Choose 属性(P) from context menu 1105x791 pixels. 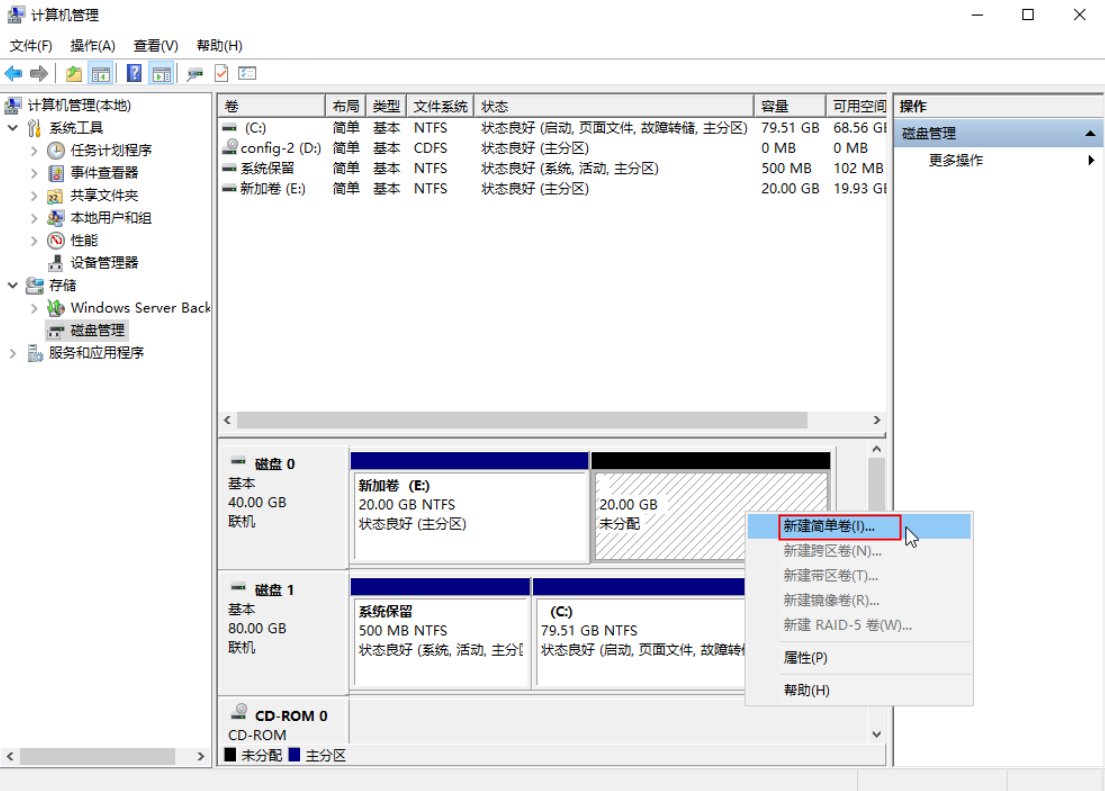859,658
